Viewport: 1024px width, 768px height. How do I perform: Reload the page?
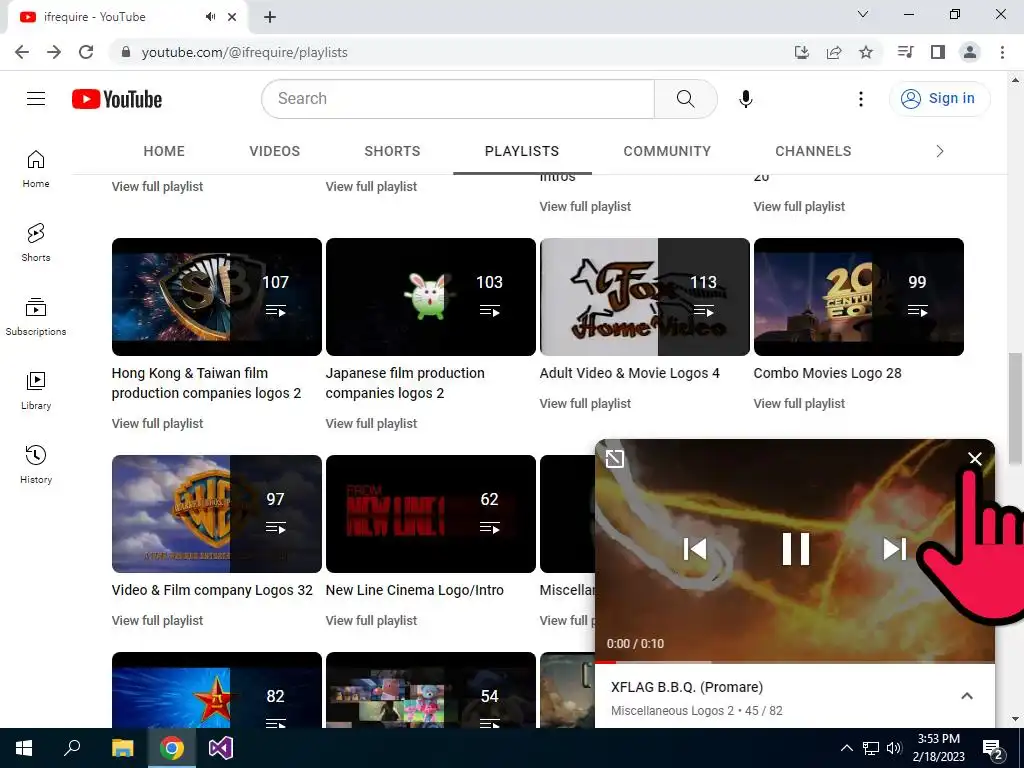click(86, 52)
